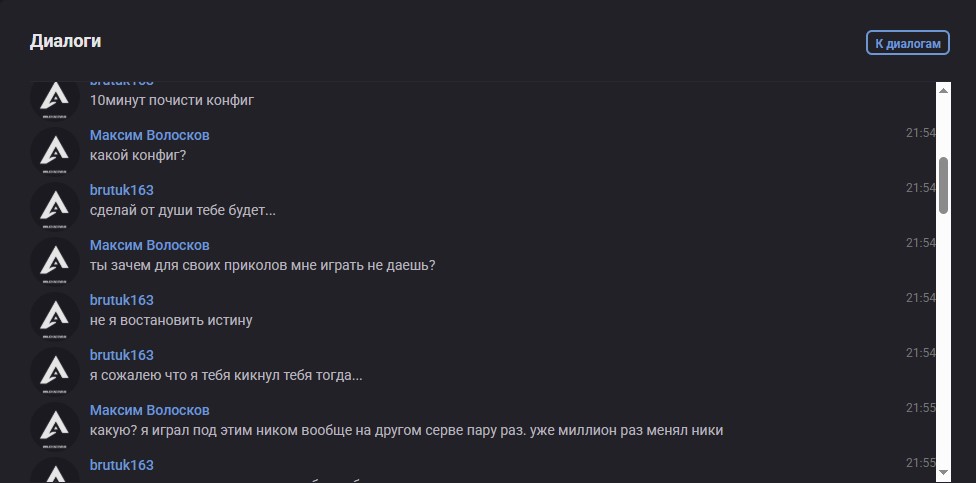Click the scrollbar up arrow
The width and height of the screenshot is (976, 483).
(x=943, y=90)
